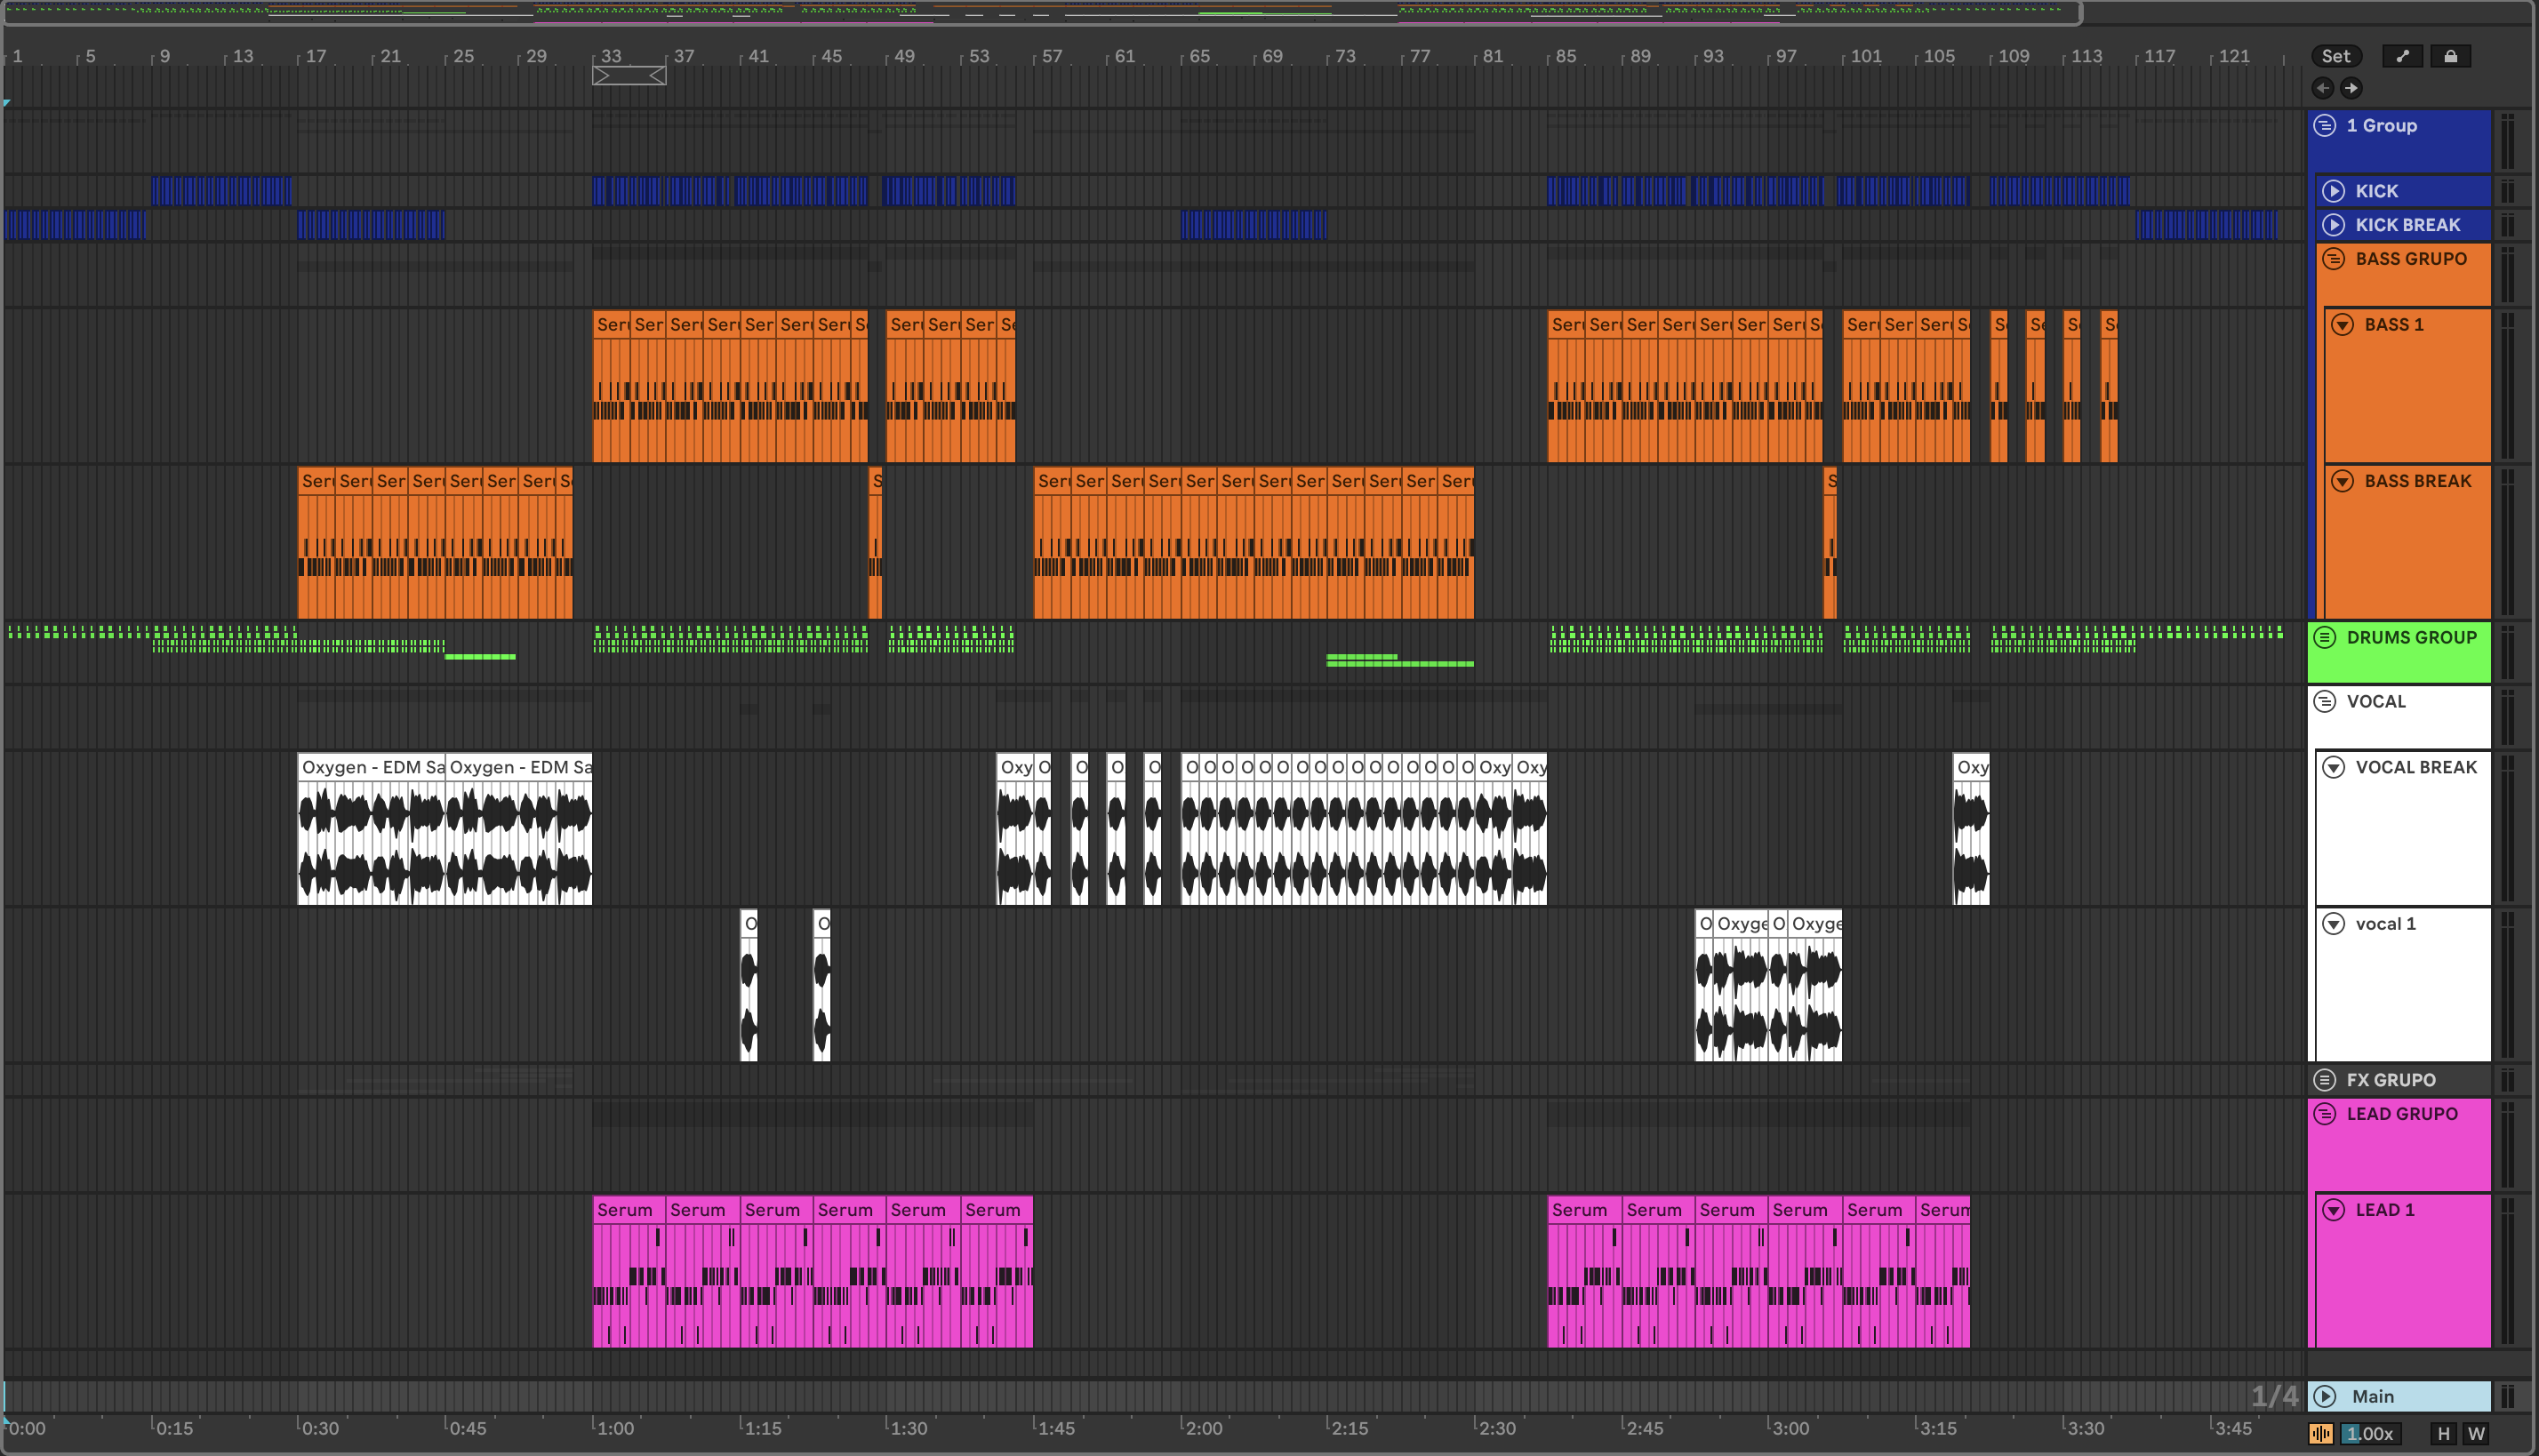Viewport: 2539px width, 1456px height.
Task: Click the 1.00x zoom factor field
Action: [x=2370, y=1434]
